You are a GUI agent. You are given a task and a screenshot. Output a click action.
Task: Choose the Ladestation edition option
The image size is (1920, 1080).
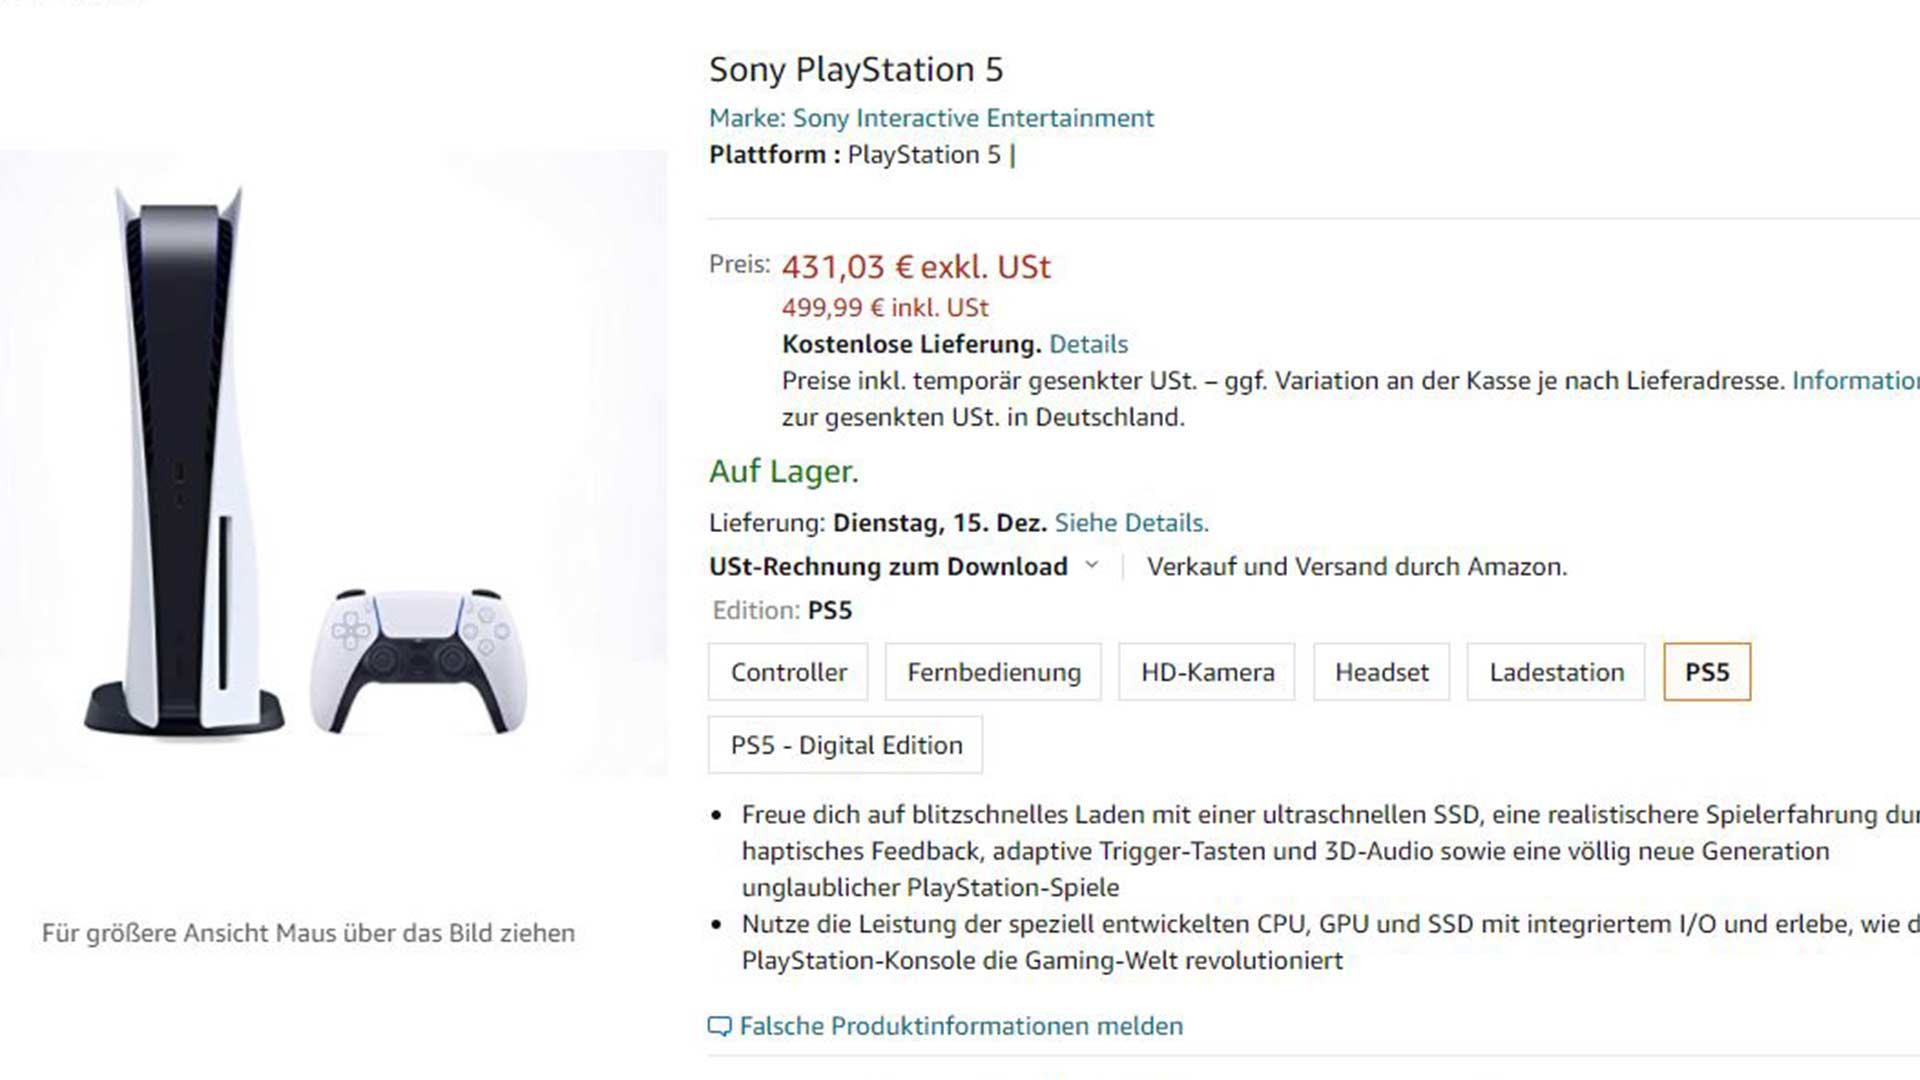[x=1556, y=672]
